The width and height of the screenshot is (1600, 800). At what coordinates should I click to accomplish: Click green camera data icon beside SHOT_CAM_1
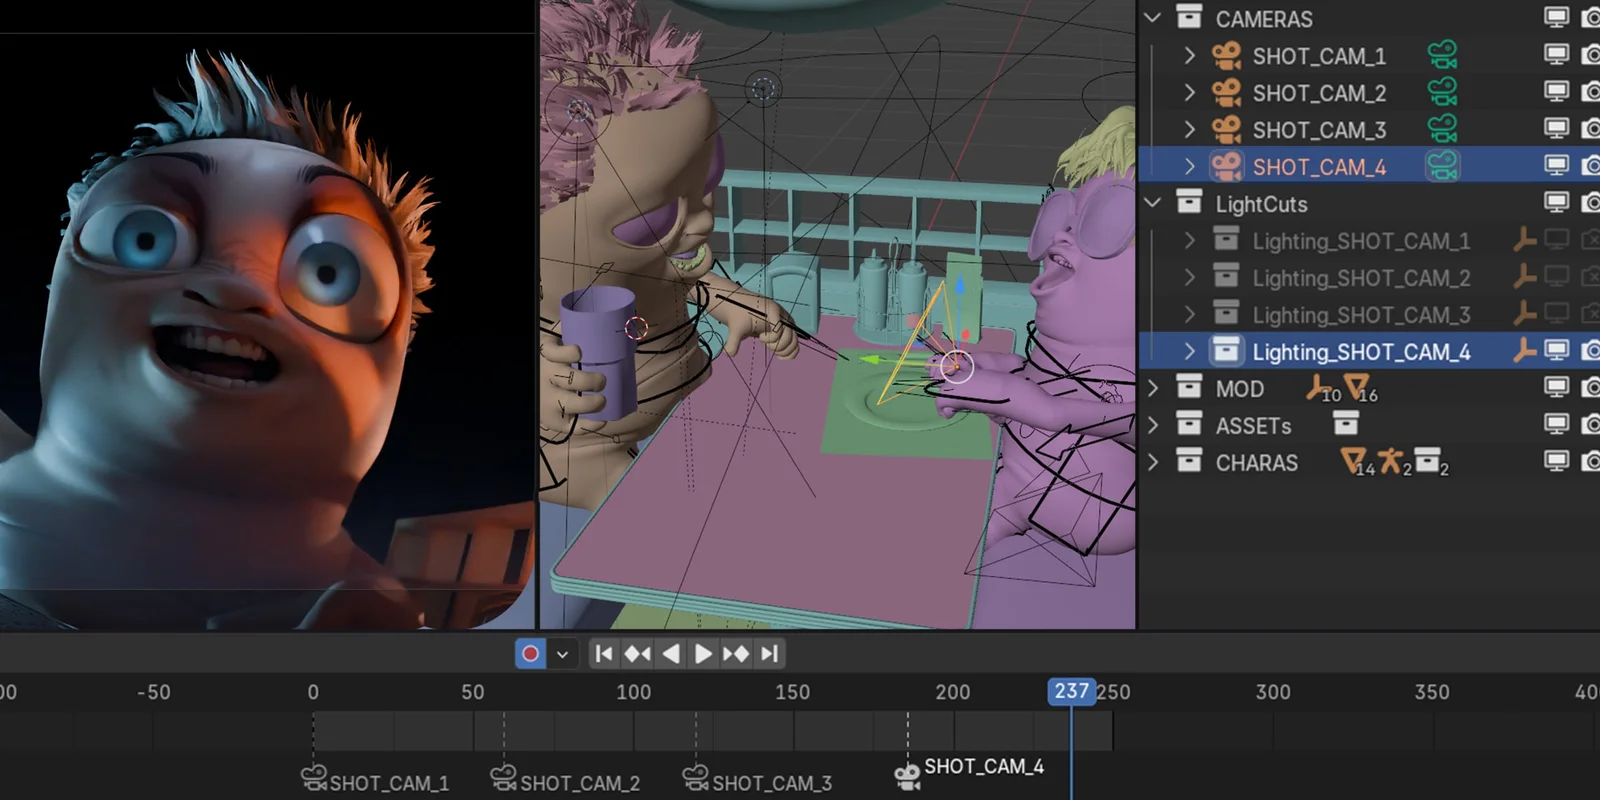point(1442,55)
